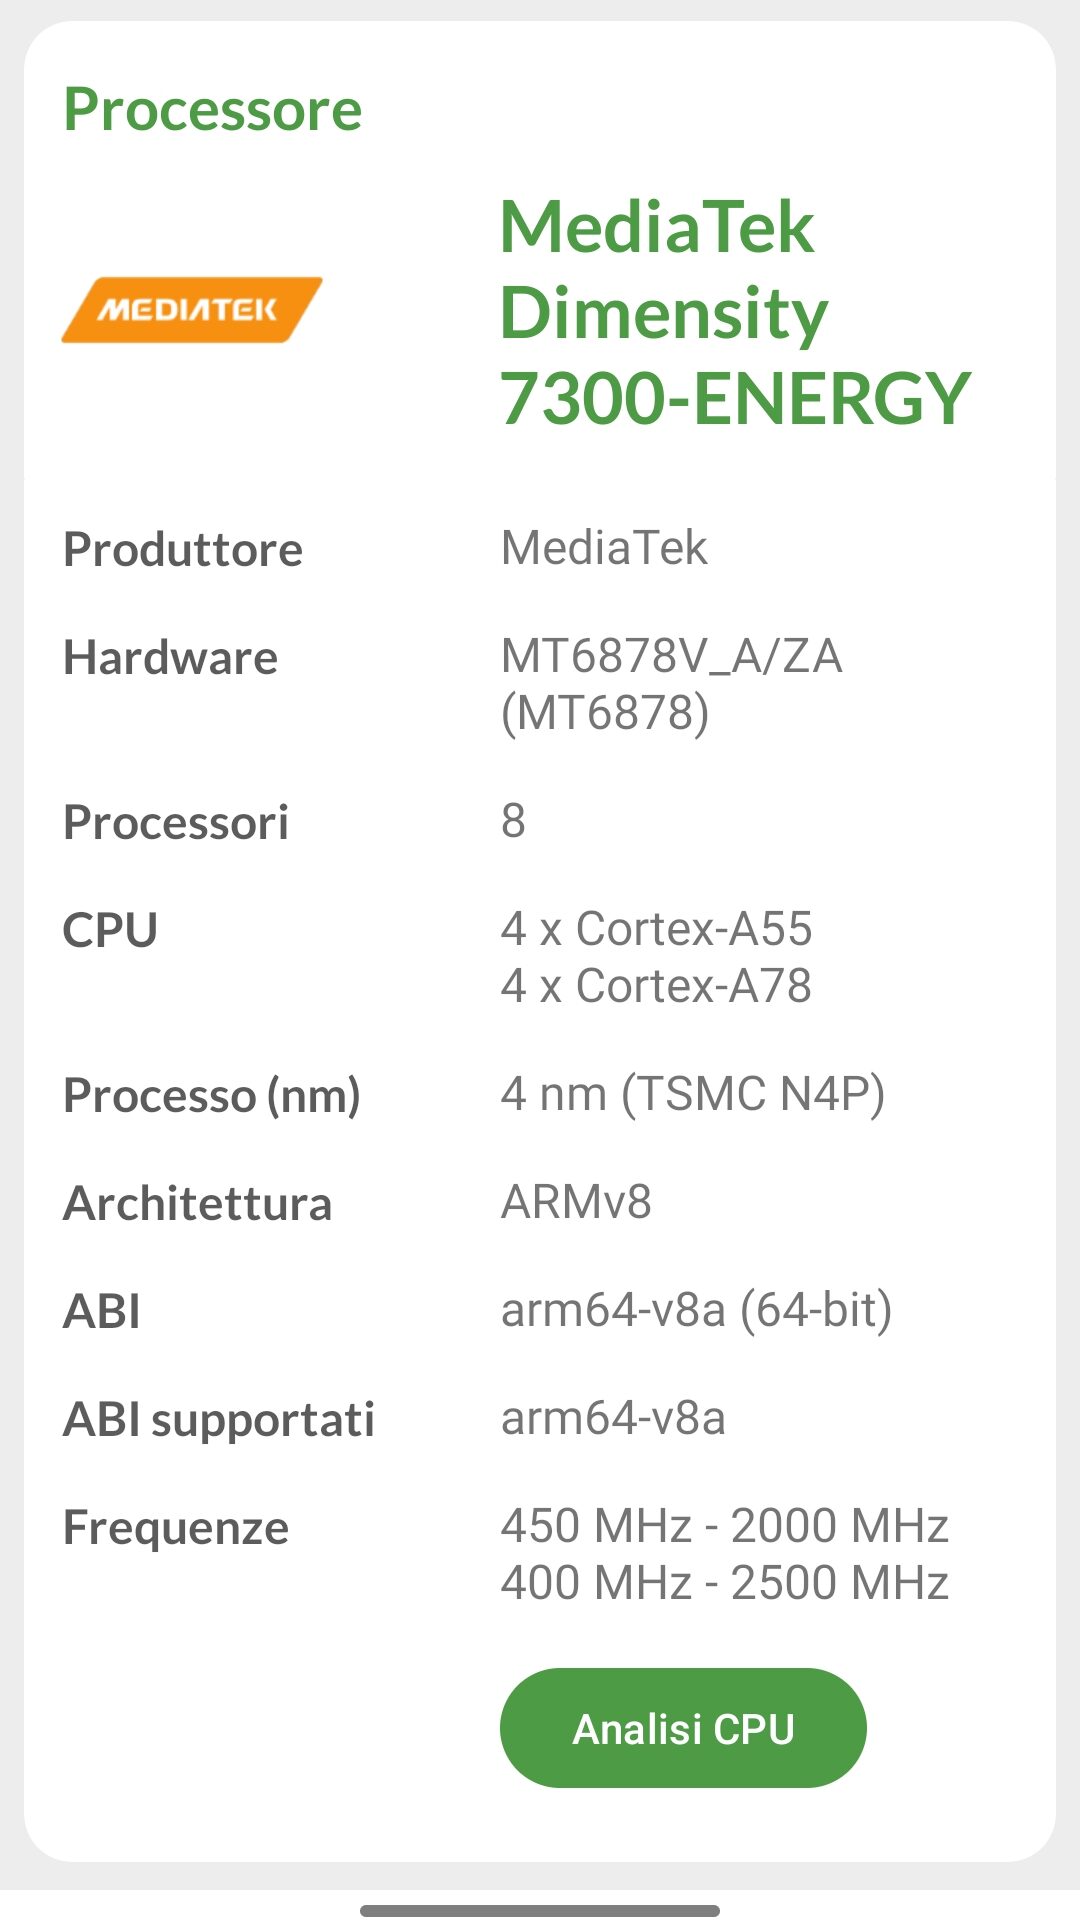Tap the orange MediaTek logo
The width and height of the screenshot is (1080, 1921).
tap(191, 310)
